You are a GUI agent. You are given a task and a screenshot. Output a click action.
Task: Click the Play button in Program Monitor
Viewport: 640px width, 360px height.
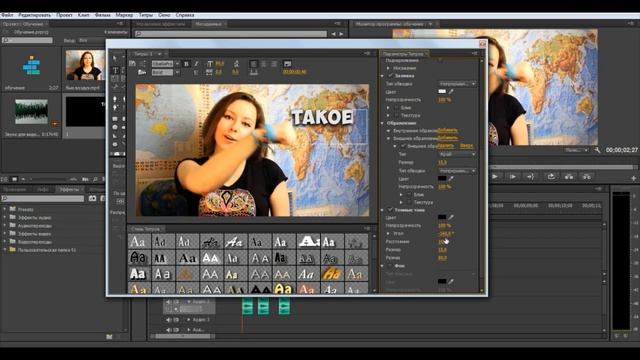click(x=495, y=176)
